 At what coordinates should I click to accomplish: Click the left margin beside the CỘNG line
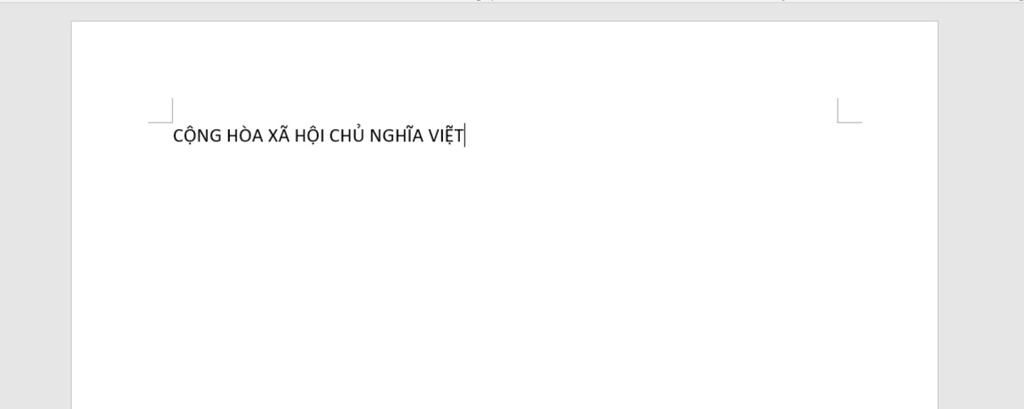(x=122, y=136)
